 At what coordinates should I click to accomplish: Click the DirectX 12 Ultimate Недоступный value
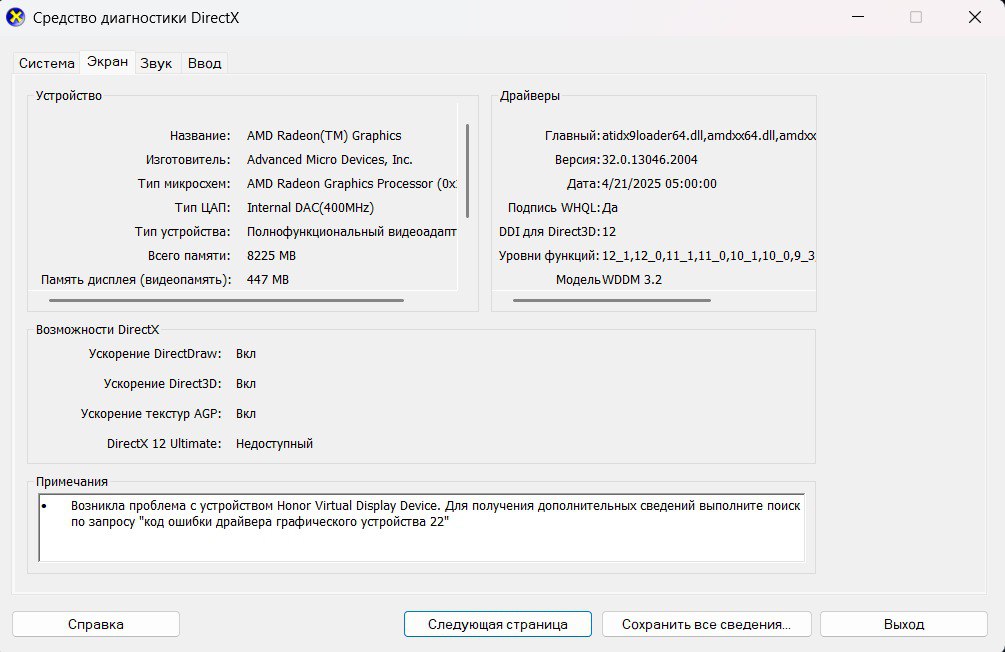[x=274, y=444]
